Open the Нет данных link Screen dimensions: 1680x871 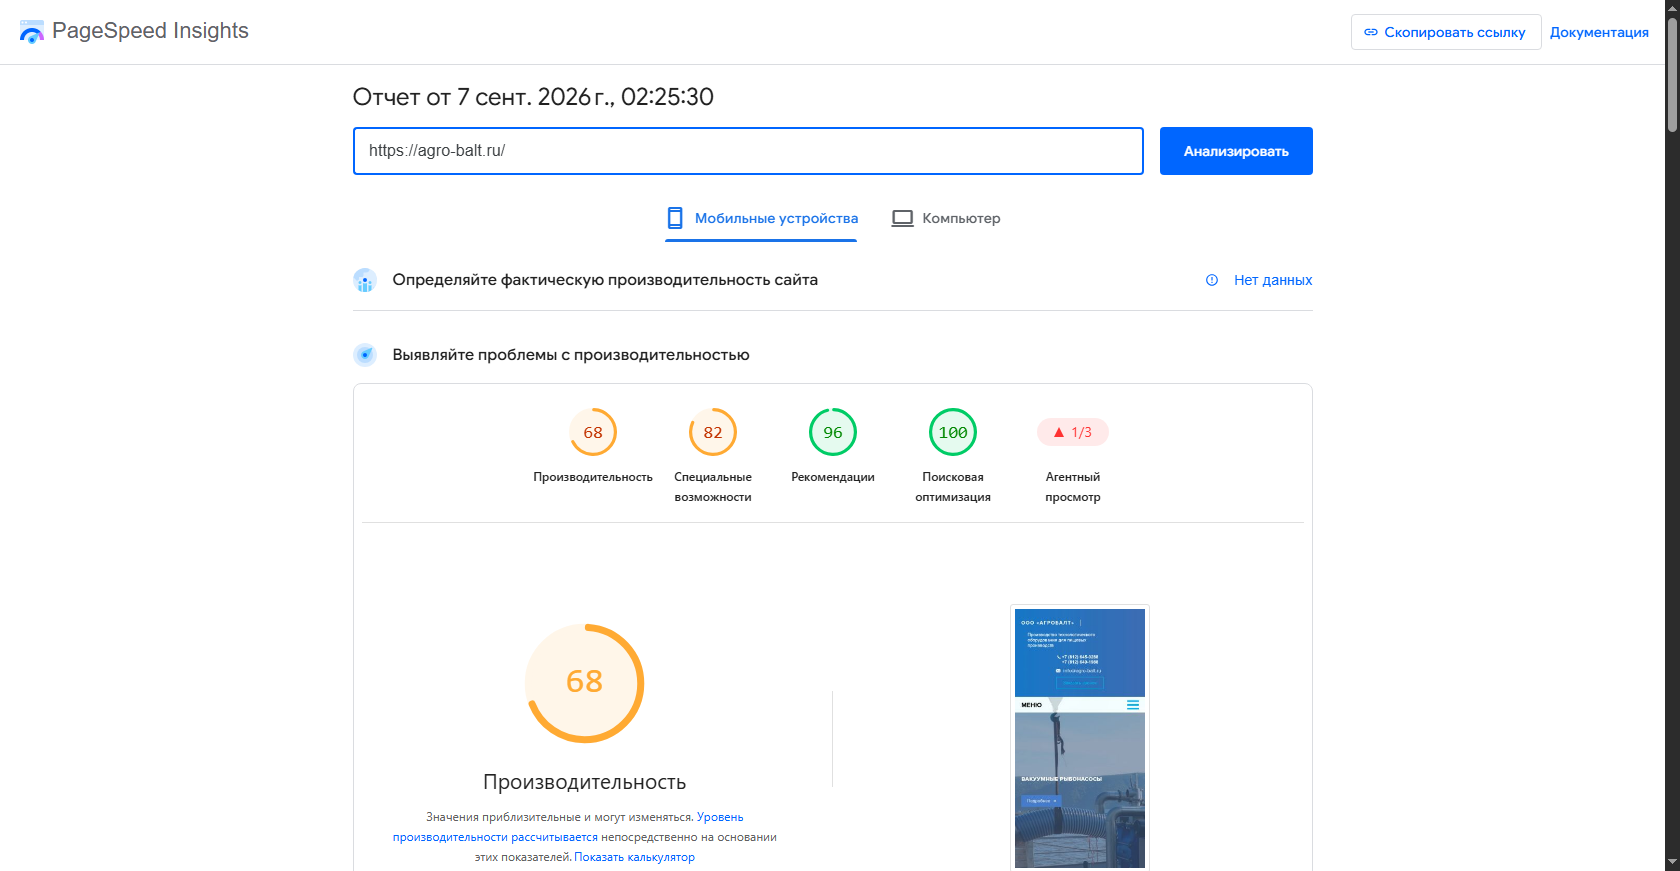click(x=1273, y=280)
